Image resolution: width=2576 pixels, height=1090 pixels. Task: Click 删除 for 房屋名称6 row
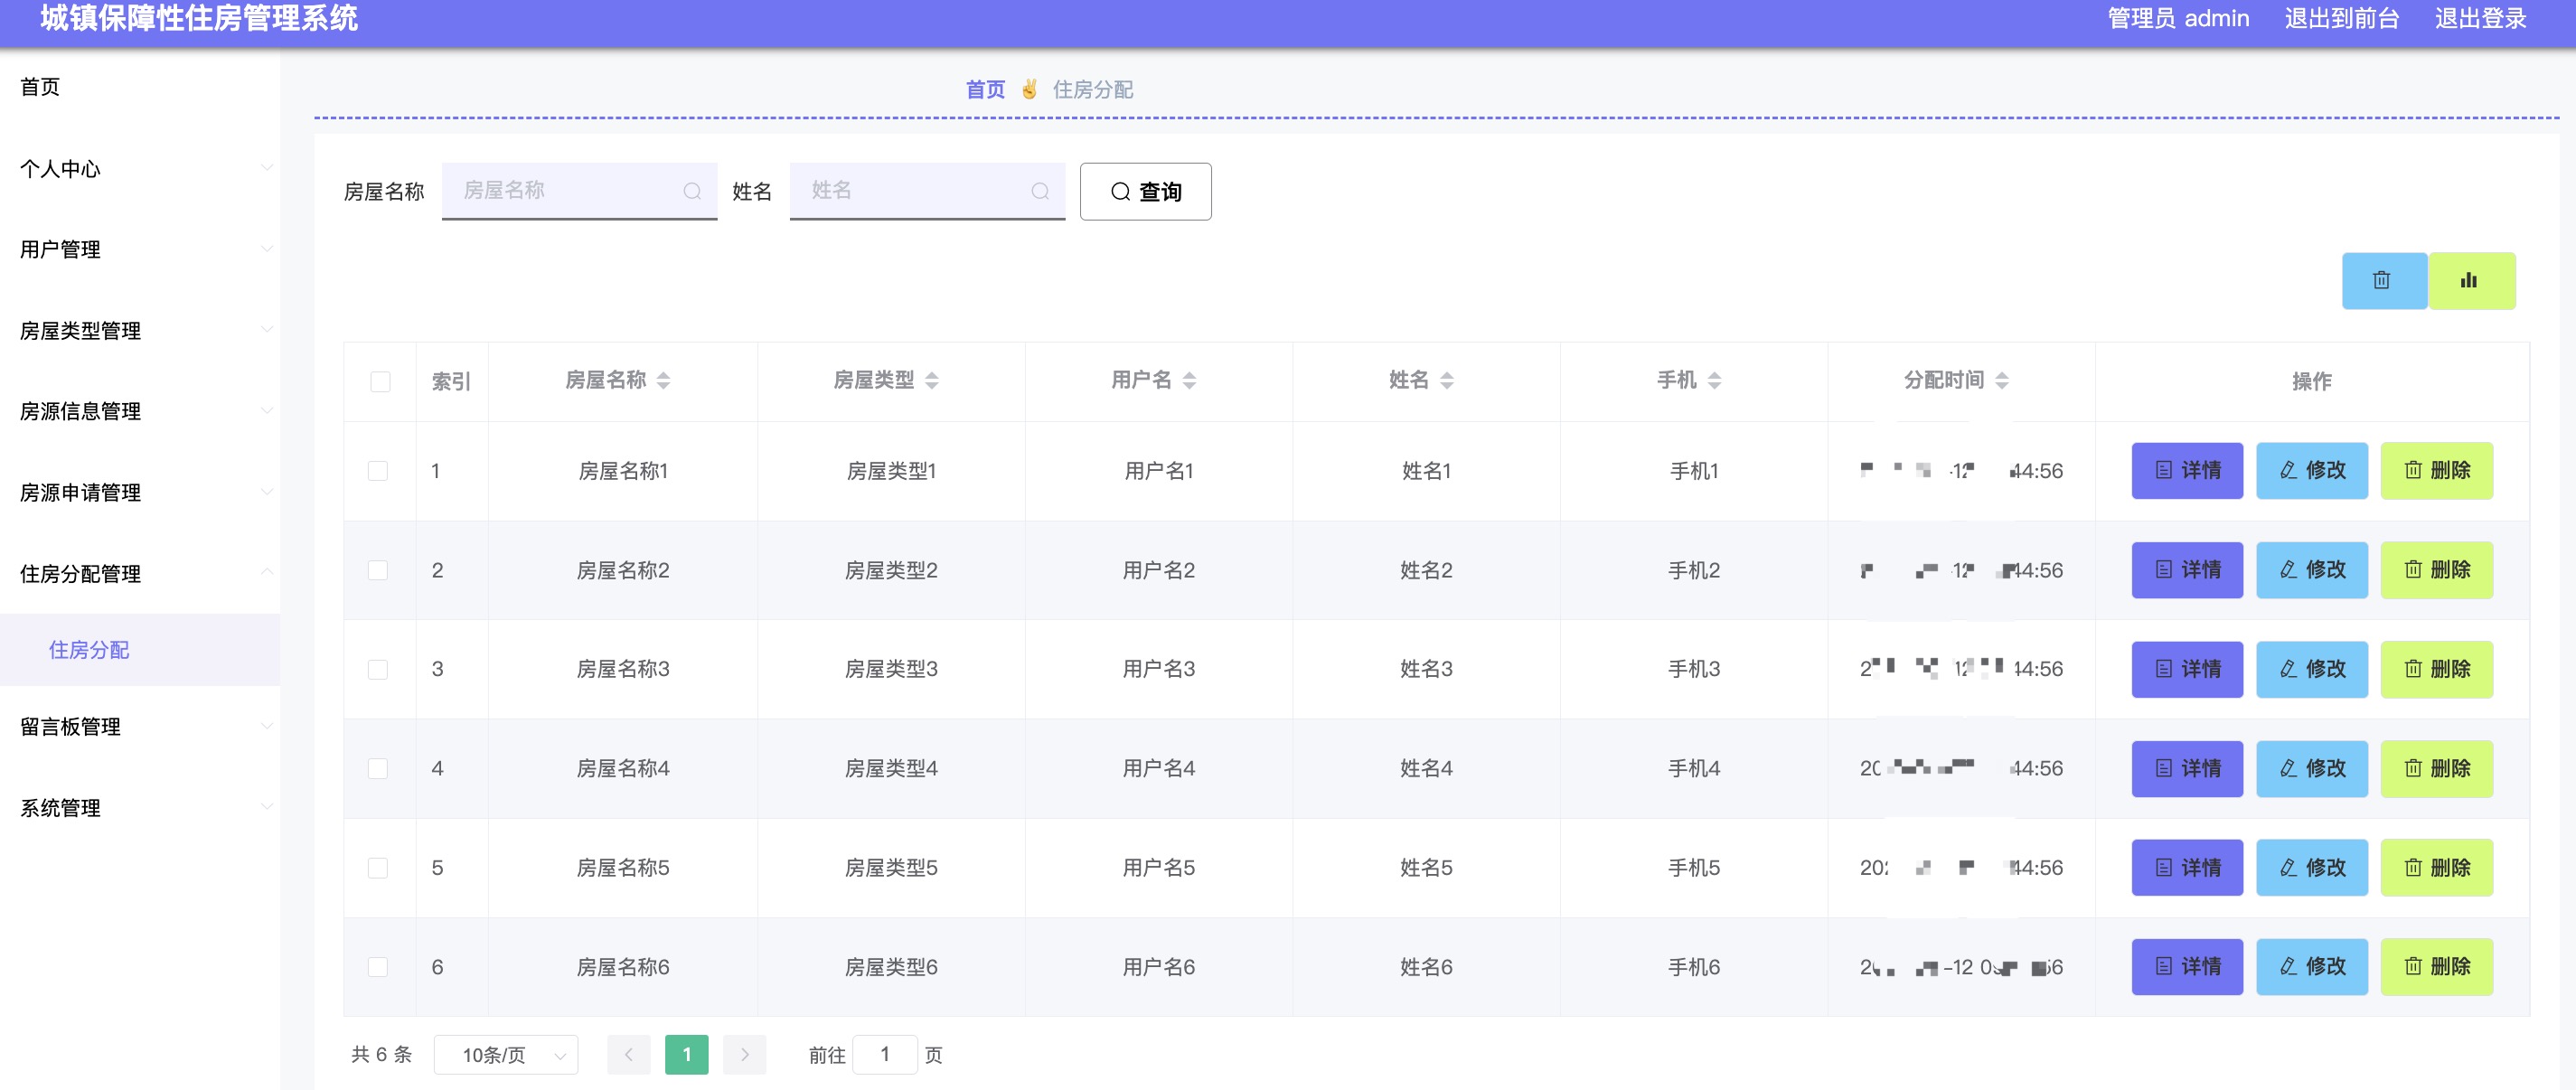pos(2436,966)
